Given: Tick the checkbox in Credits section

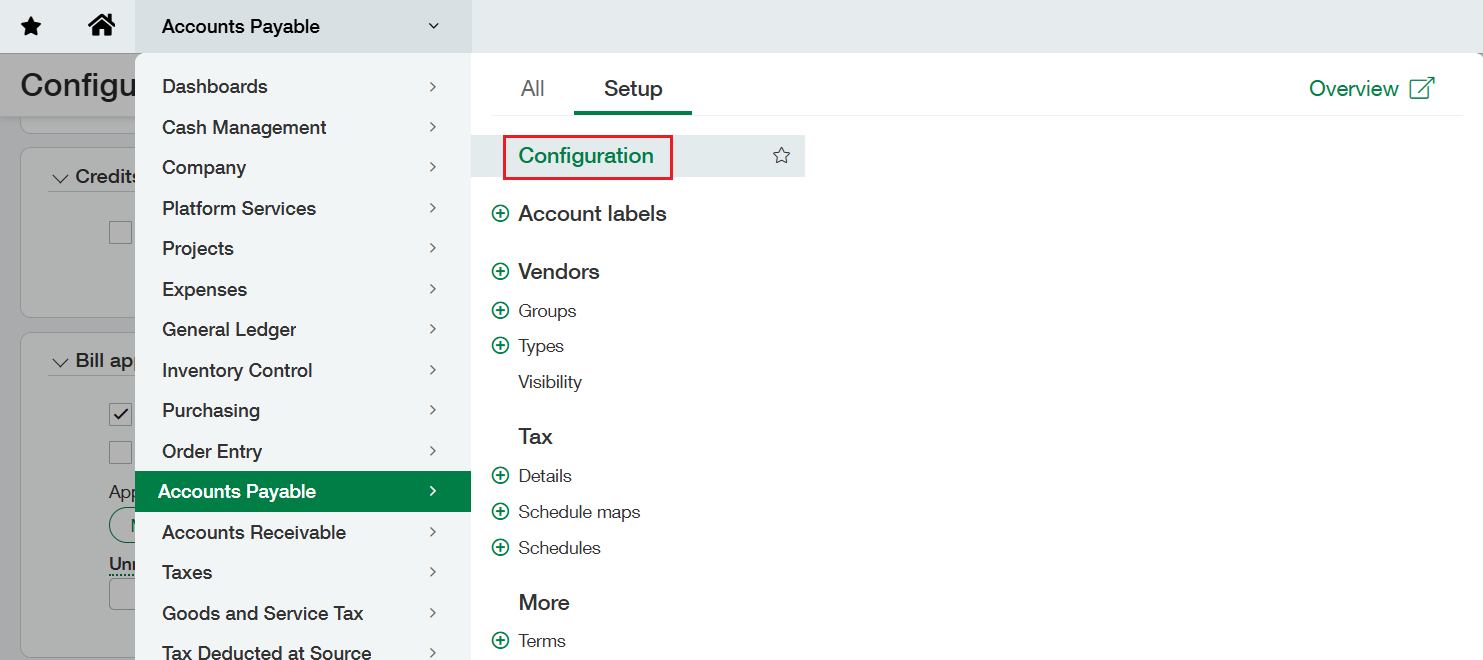Looking at the screenshot, I should click(x=121, y=232).
